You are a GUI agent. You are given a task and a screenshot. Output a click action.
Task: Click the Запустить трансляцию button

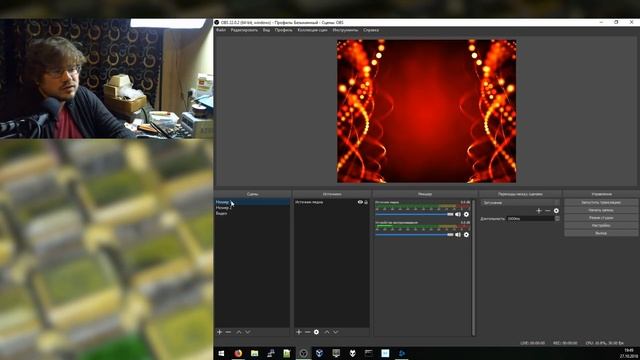(x=601, y=202)
